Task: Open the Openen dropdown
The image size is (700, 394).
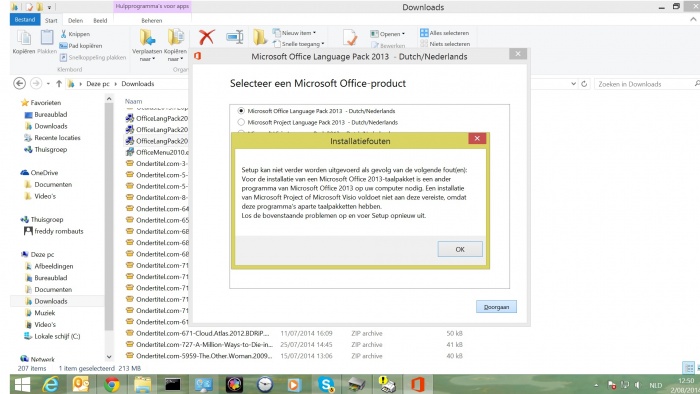Action: tap(388, 33)
